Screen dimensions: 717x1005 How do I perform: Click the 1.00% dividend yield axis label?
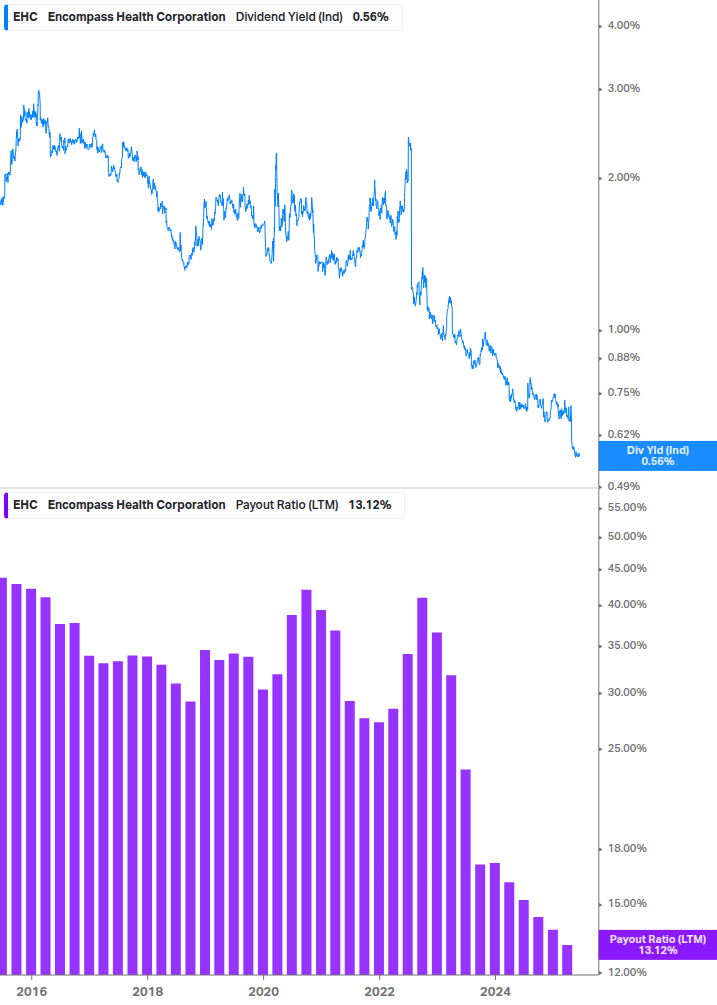(x=623, y=329)
